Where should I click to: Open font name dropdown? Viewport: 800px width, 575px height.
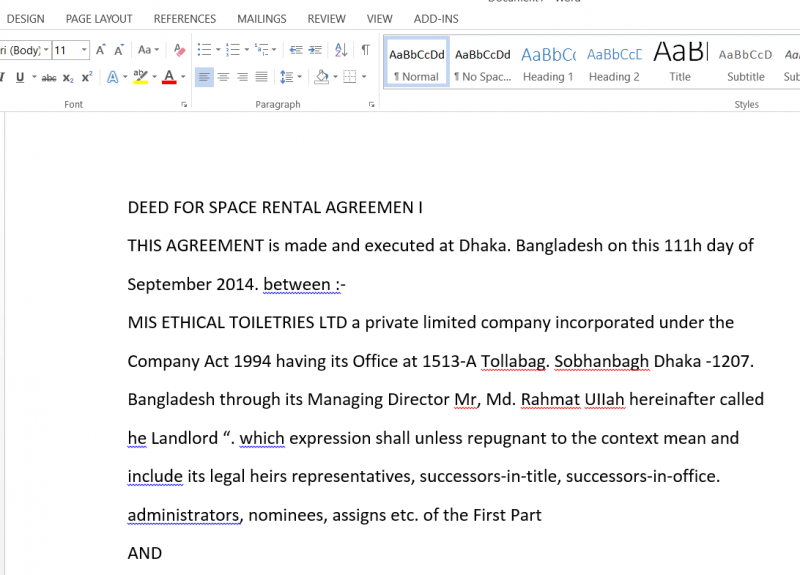[x=46, y=50]
